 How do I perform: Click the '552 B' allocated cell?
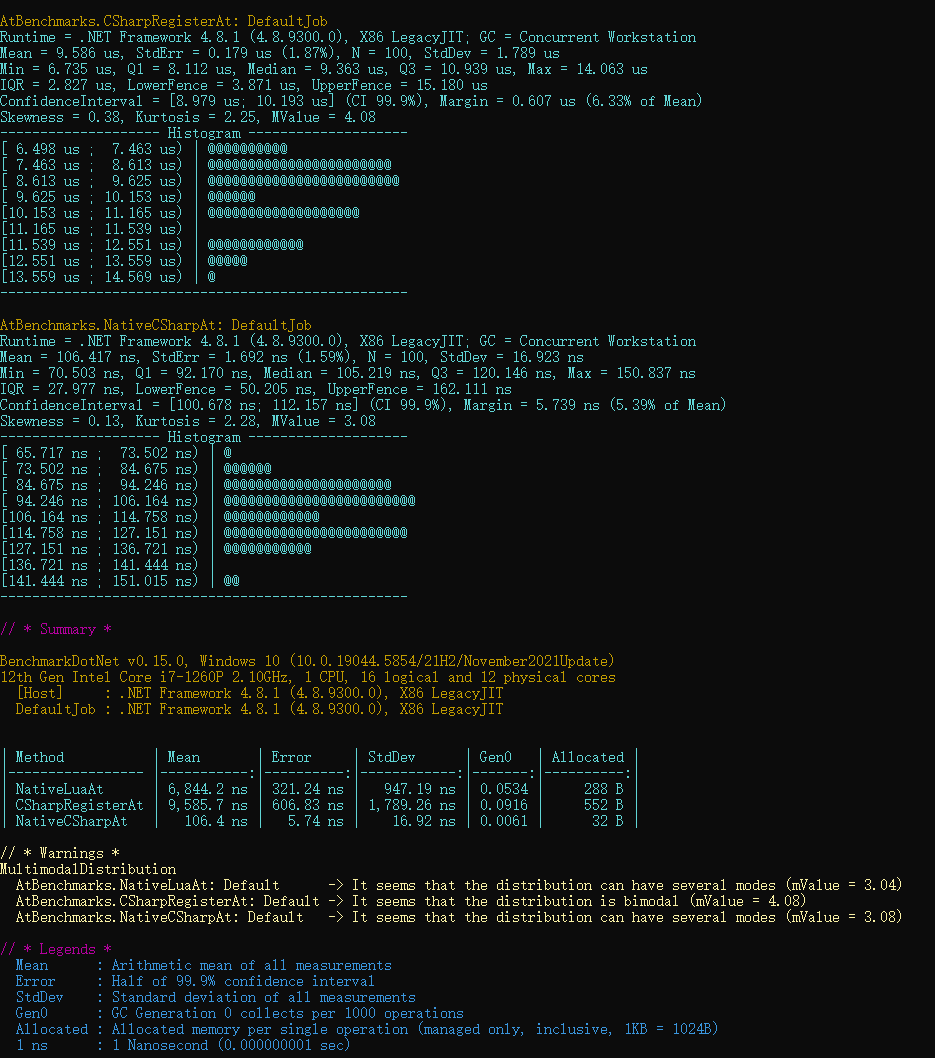[604, 806]
